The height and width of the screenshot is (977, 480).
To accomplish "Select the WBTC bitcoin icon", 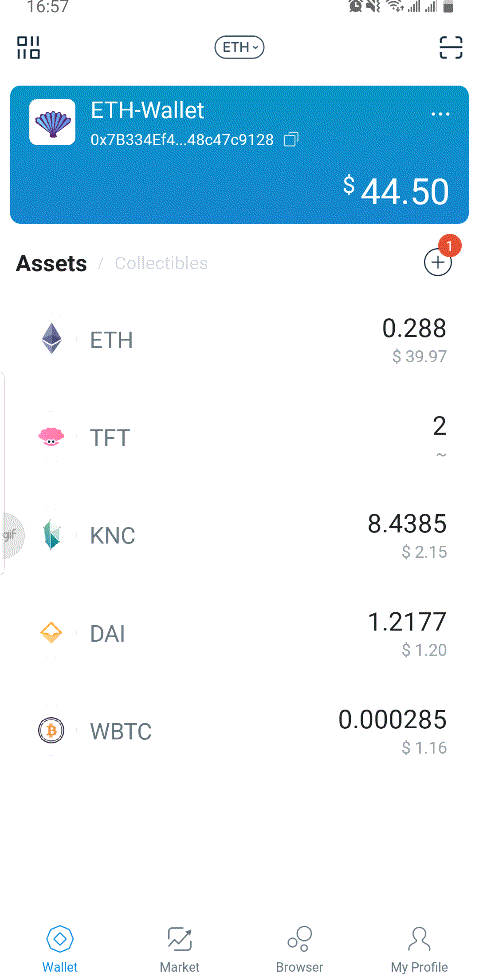I will pos(51,730).
